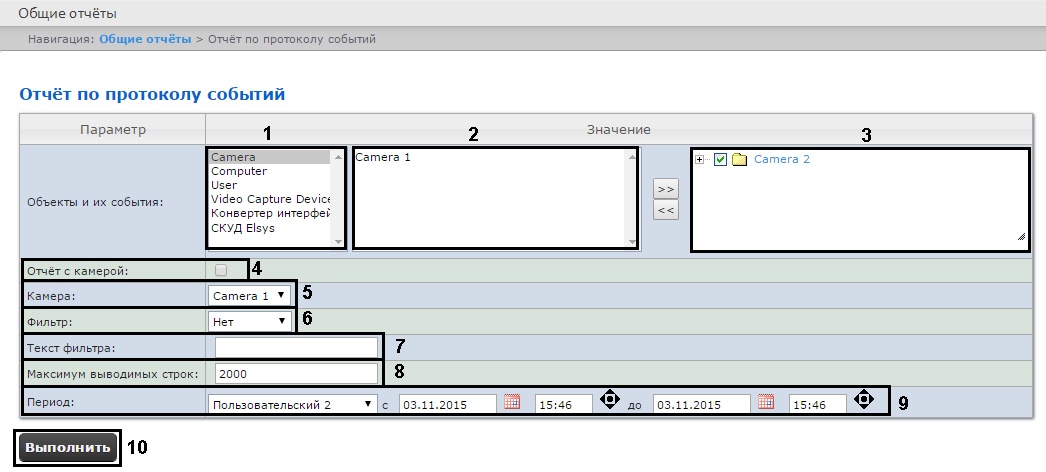Open the start date calendar picker
The width and height of the screenshot is (1046, 472).
tap(512, 403)
